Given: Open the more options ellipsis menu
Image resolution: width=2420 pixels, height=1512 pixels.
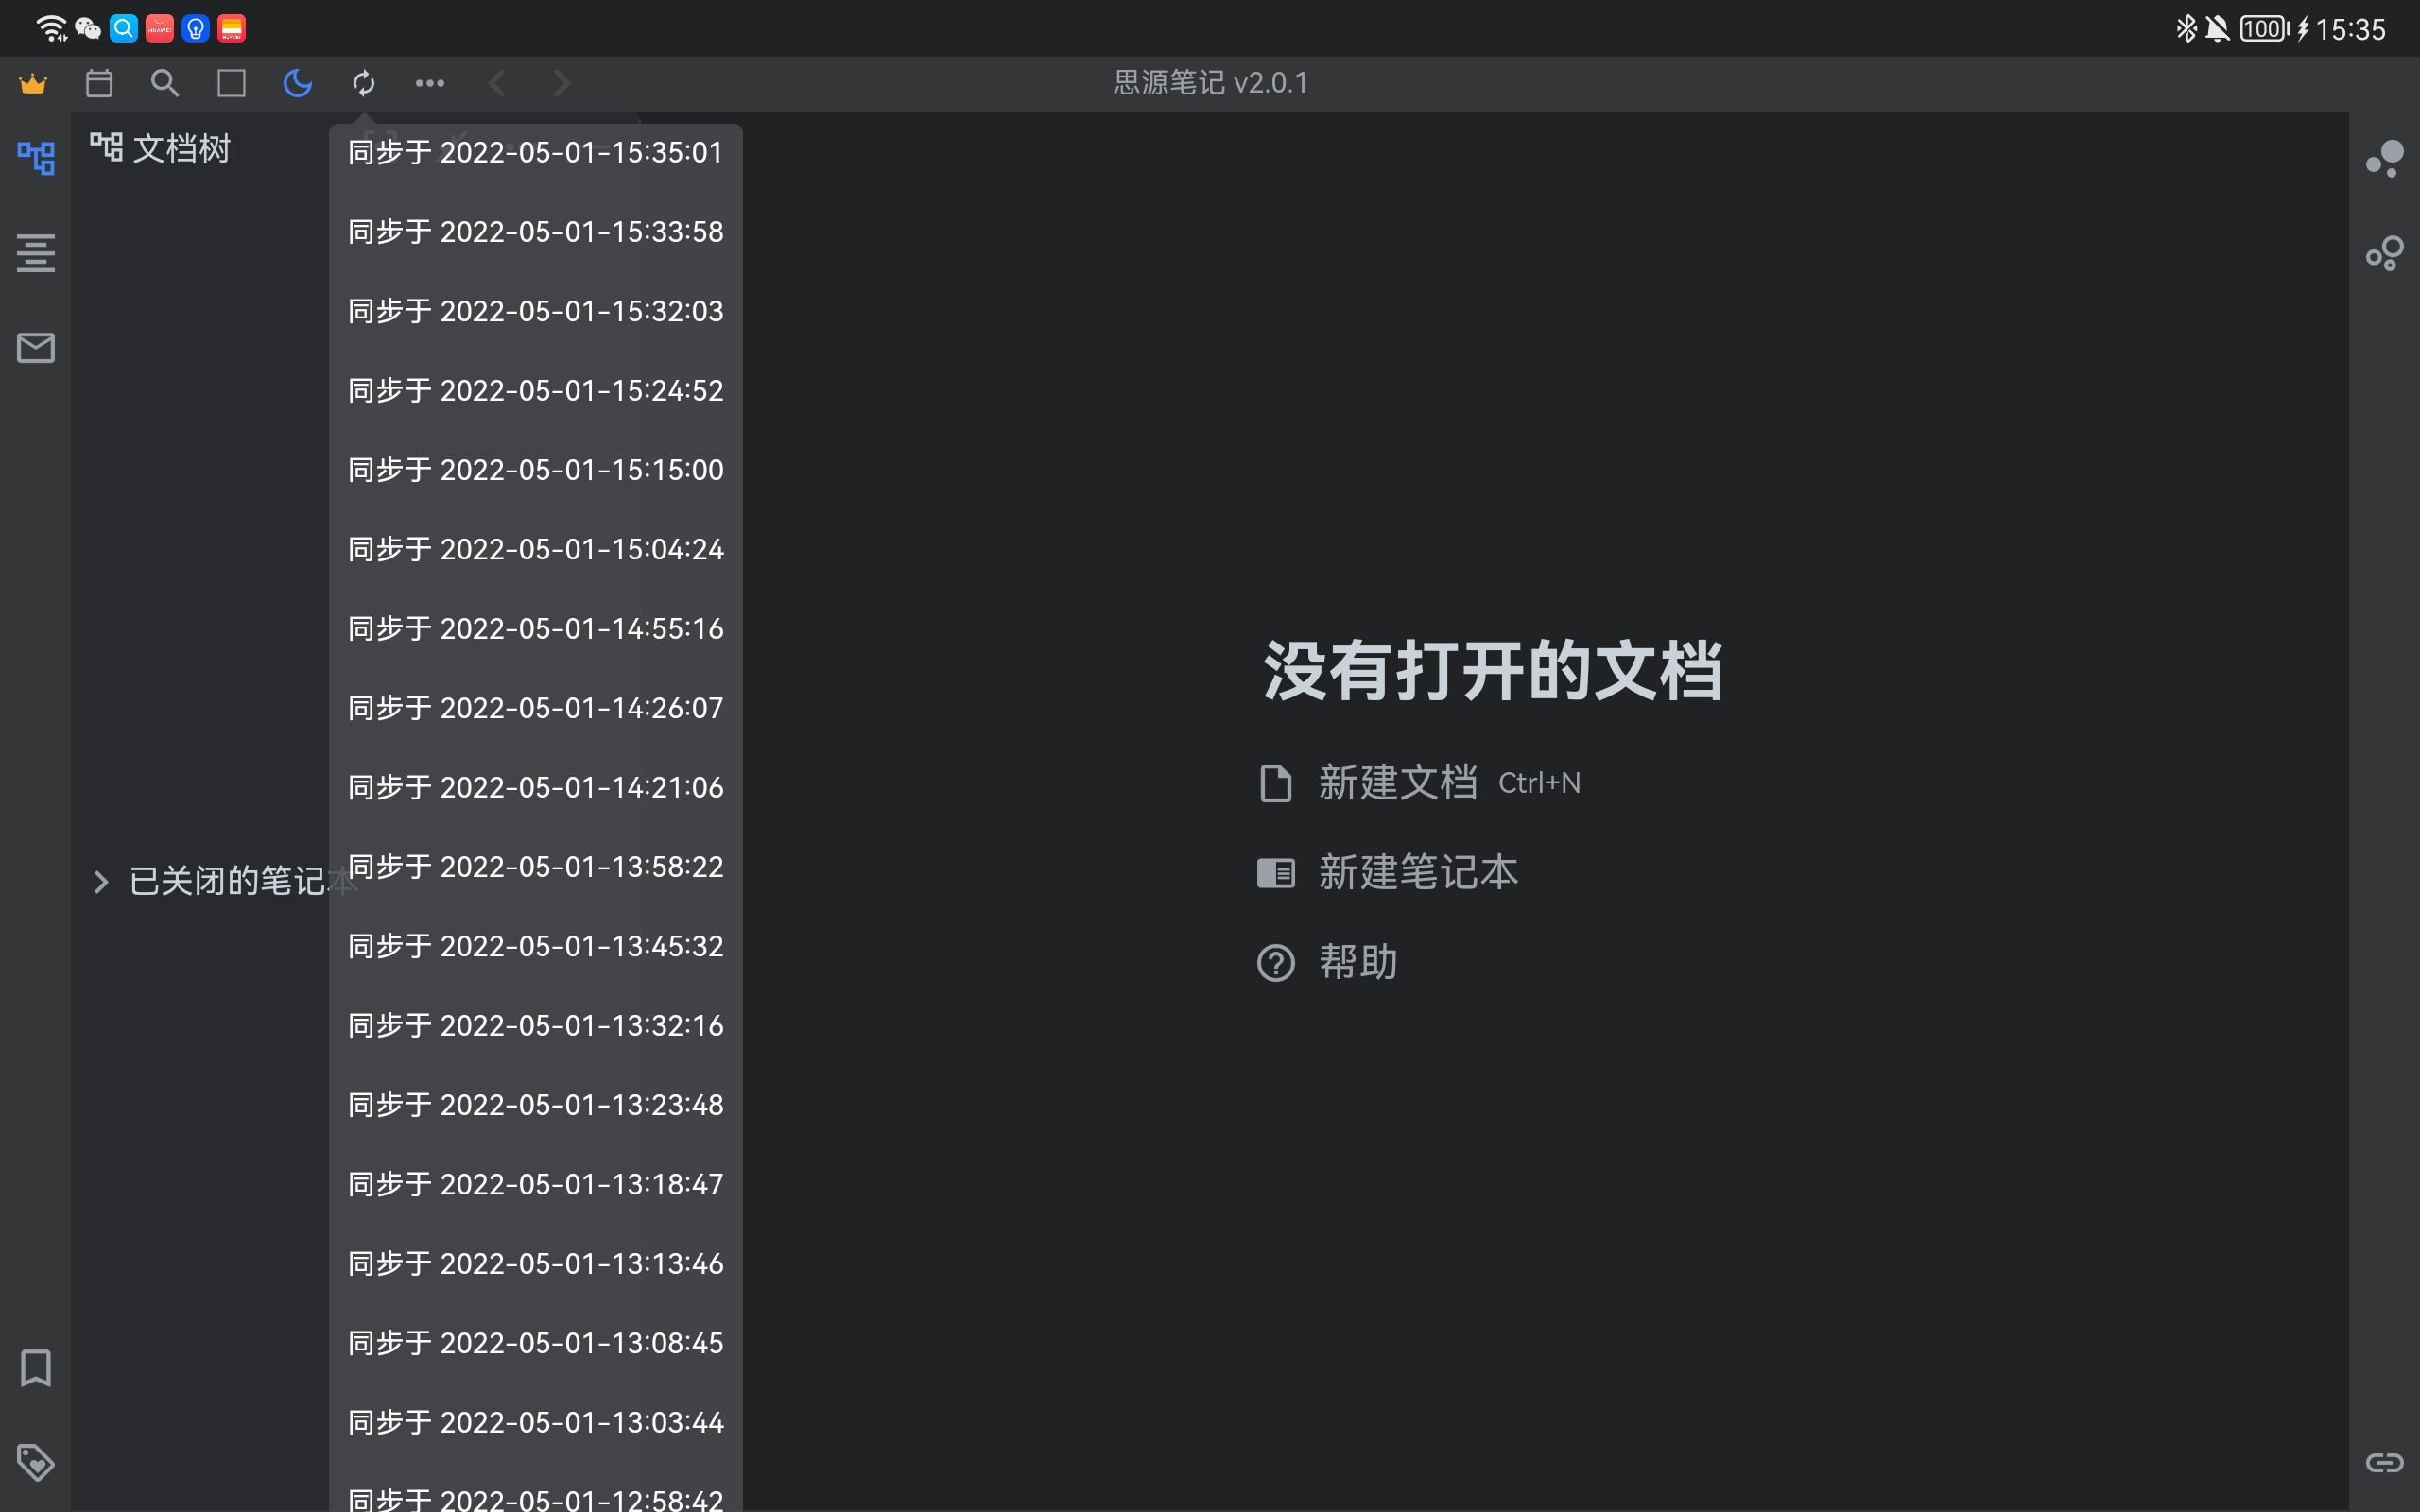Looking at the screenshot, I should (430, 83).
